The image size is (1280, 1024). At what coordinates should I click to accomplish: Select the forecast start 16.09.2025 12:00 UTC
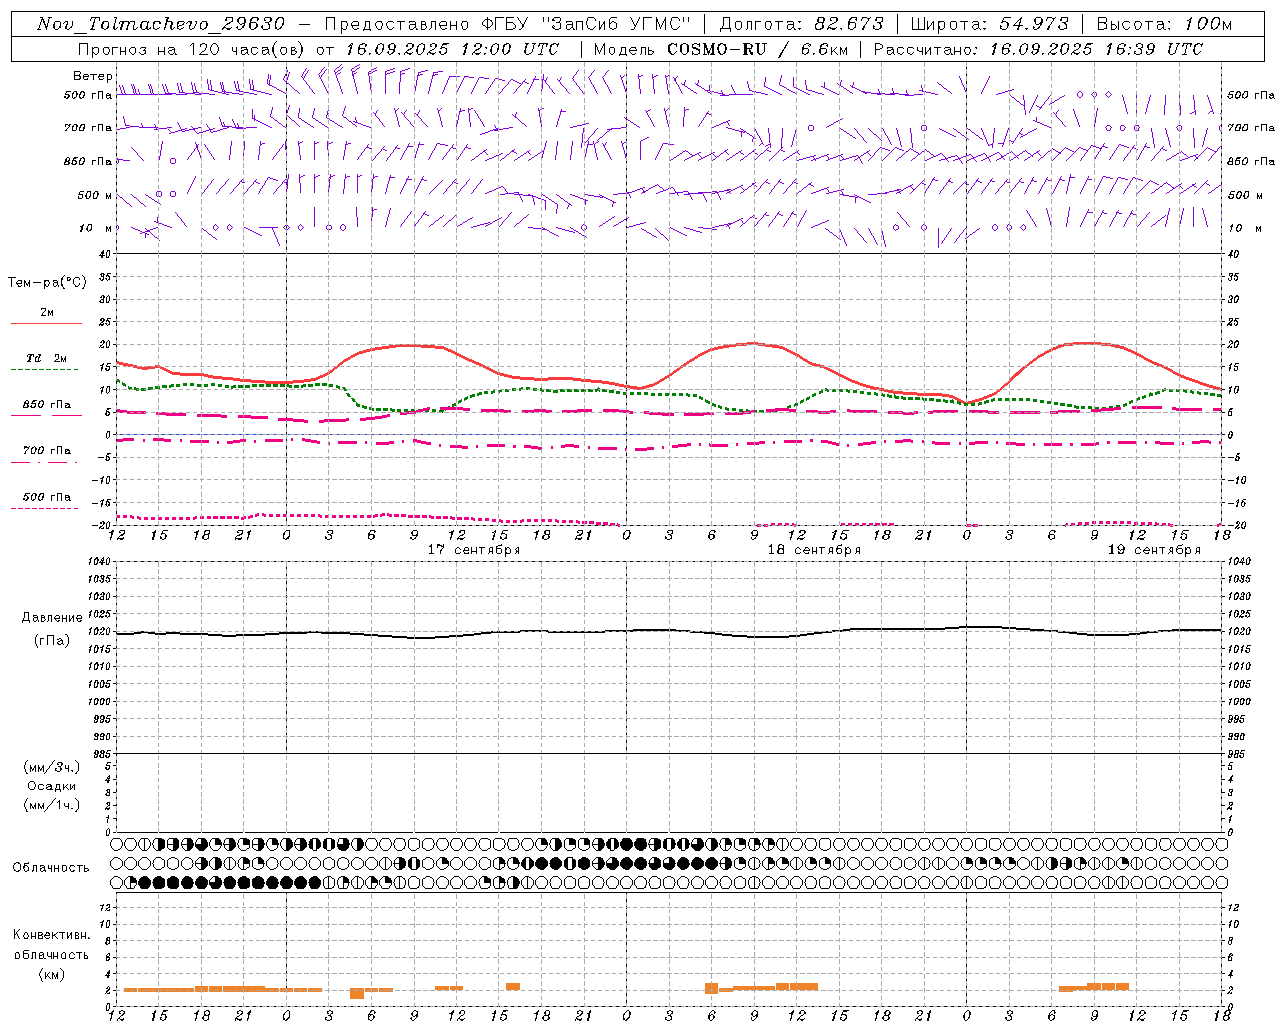[452, 49]
